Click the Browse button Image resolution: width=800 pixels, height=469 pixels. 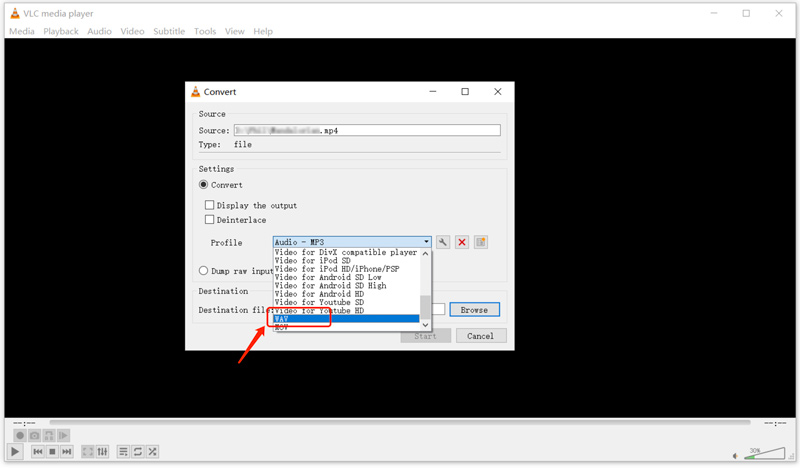tap(474, 310)
